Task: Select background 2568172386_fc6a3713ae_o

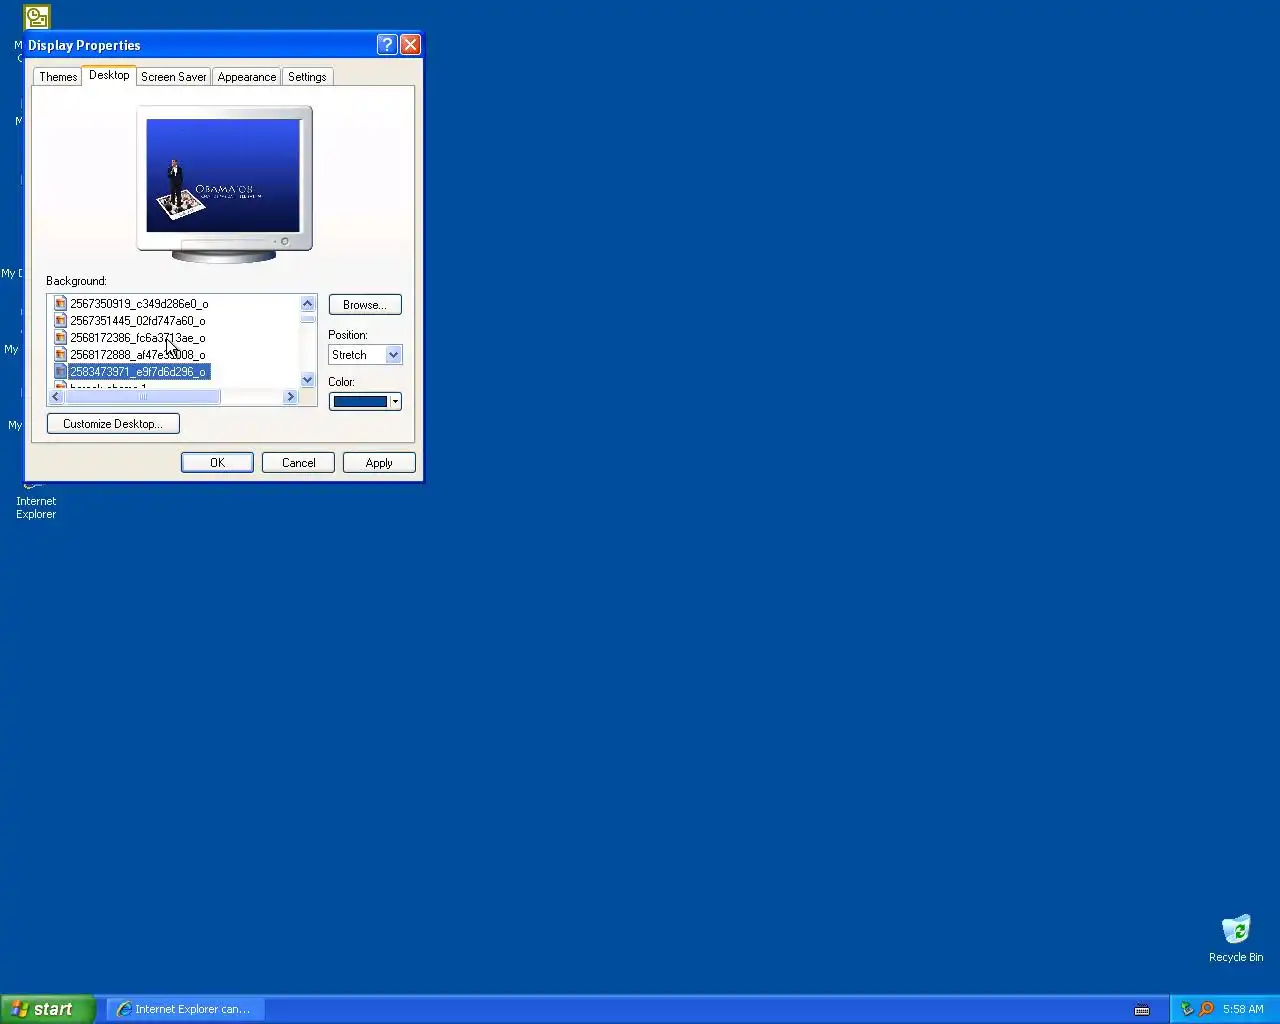Action: (x=138, y=338)
